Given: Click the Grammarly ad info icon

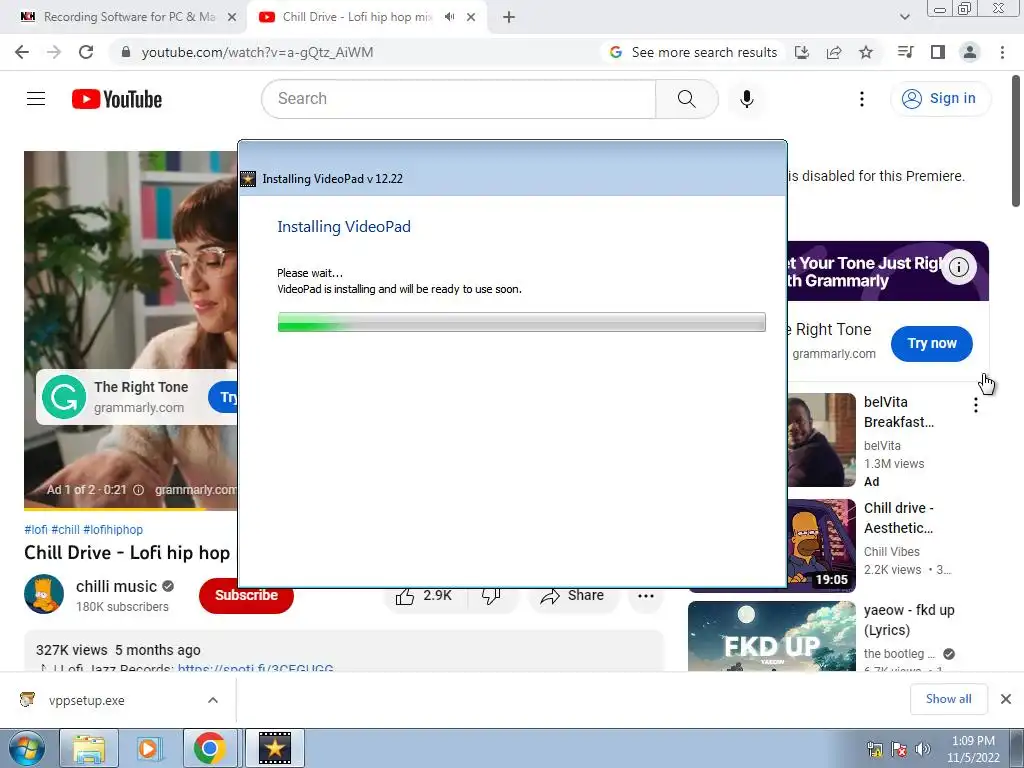Looking at the screenshot, I should coord(958,266).
